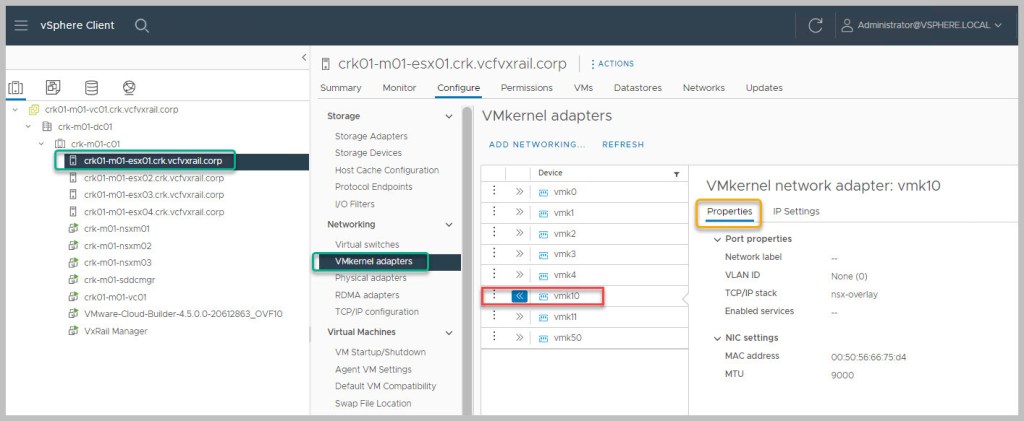
Task: Collapse the expanded vmk10 row details
Action: [519, 296]
